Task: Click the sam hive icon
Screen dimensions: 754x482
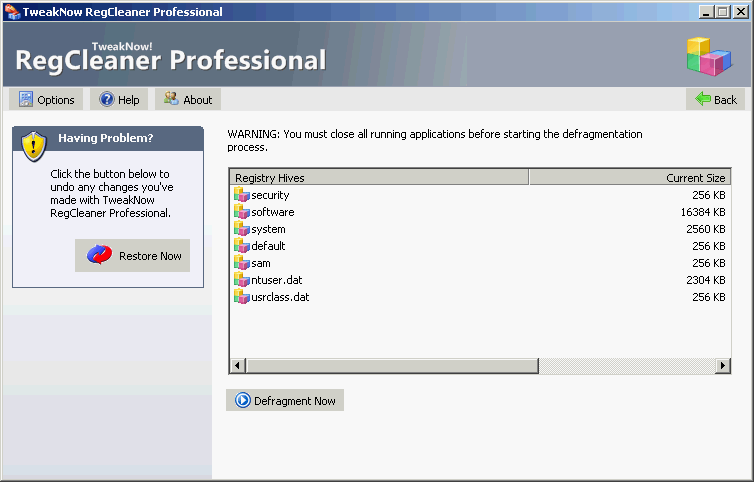Action: tap(241, 263)
